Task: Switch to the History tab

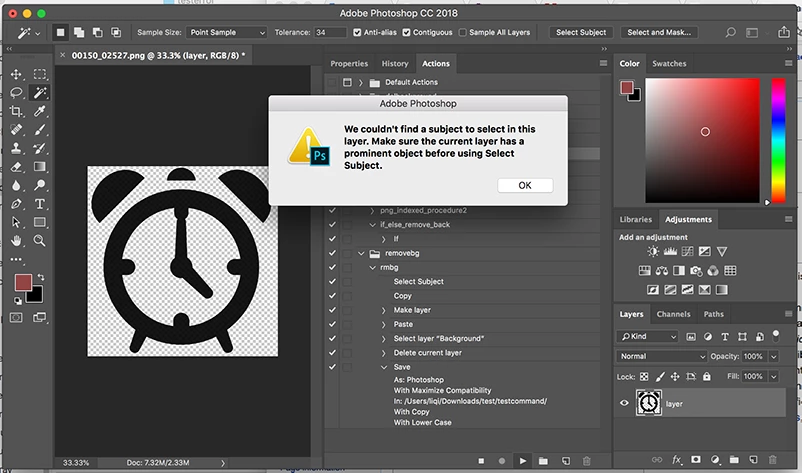Action: click(395, 63)
